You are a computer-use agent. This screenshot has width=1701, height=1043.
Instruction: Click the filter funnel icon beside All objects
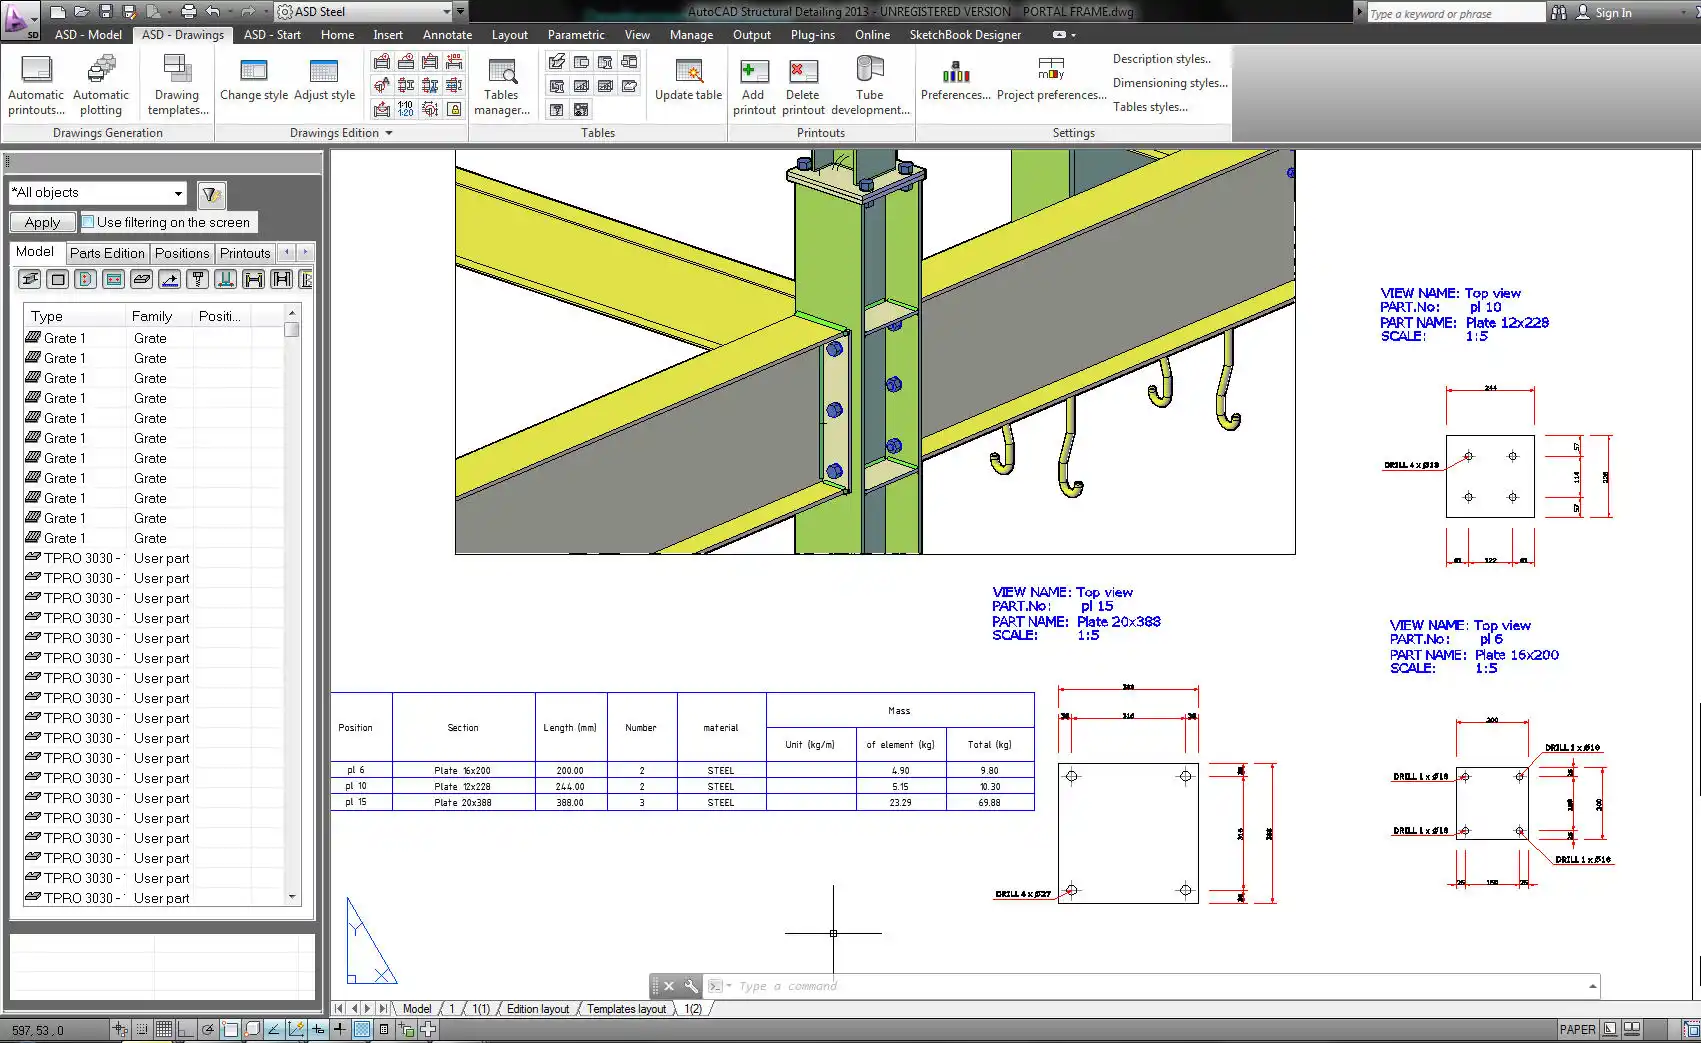211,195
